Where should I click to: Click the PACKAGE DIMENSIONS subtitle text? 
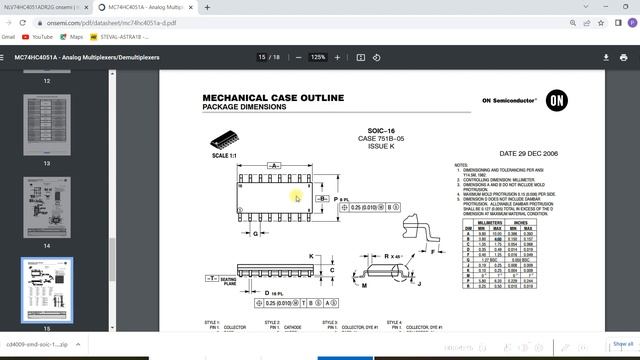244,107
